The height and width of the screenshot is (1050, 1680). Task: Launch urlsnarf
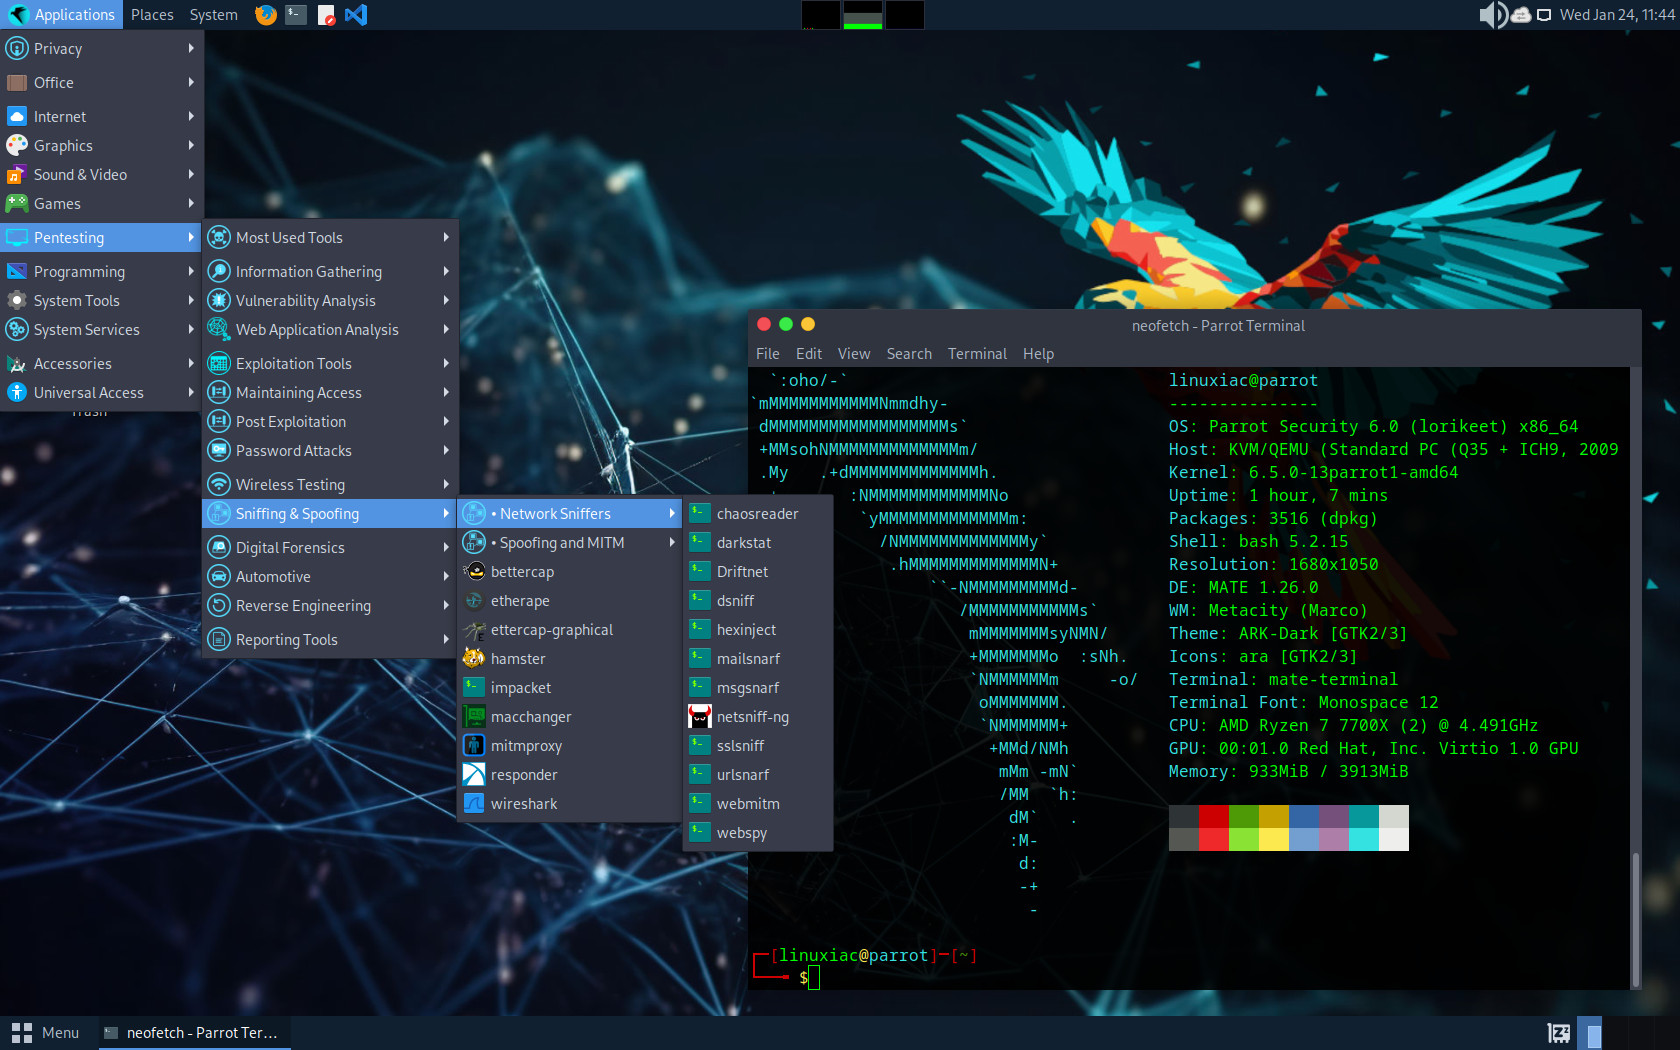[x=758, y=775]
